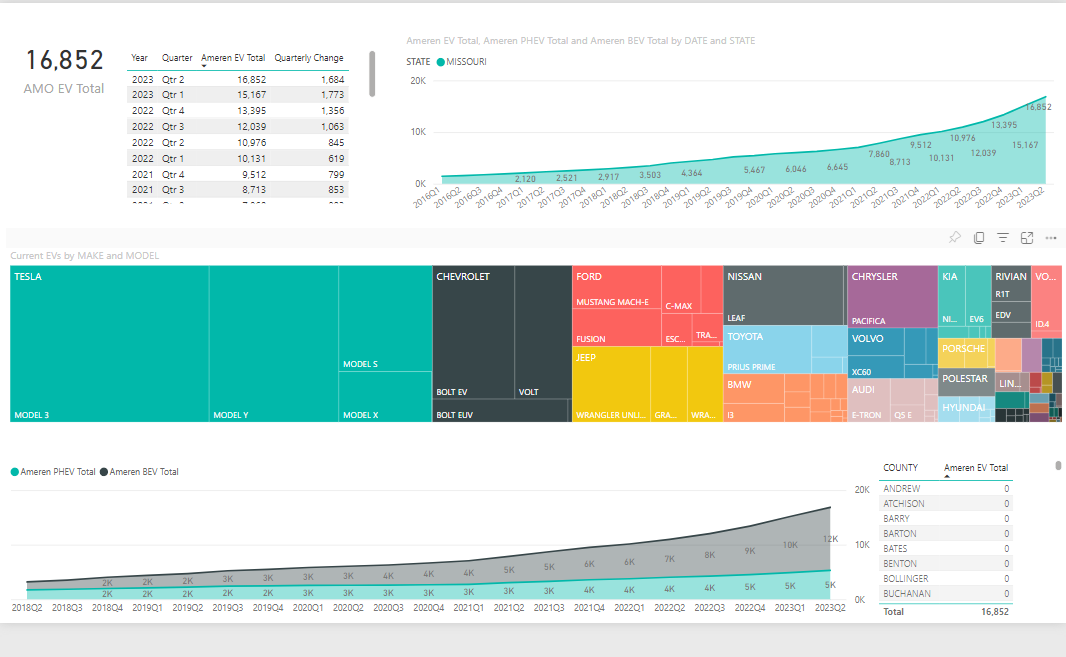
Task: Open more options ellipsis menu
Action: (x=1051, y=238)
